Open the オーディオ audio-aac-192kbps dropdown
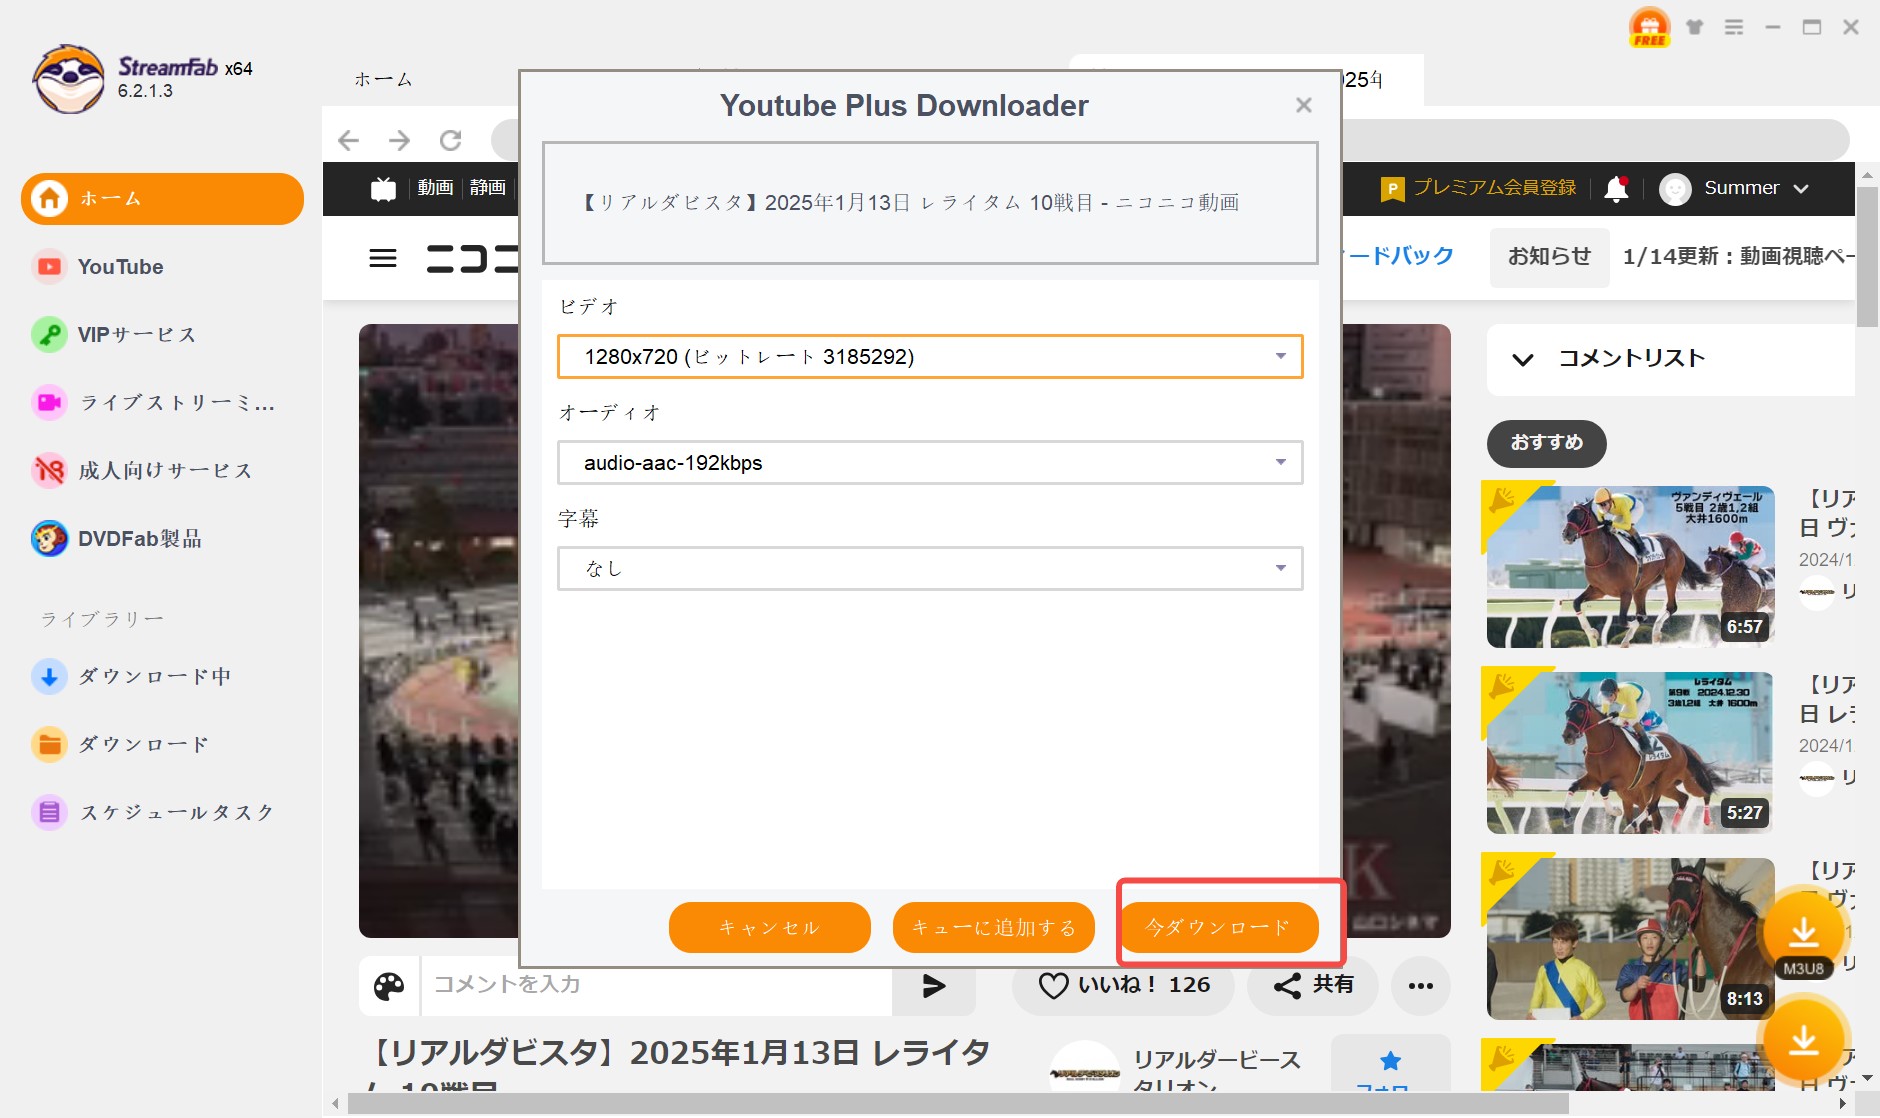 pyautogui.click(x=930, y=463)
